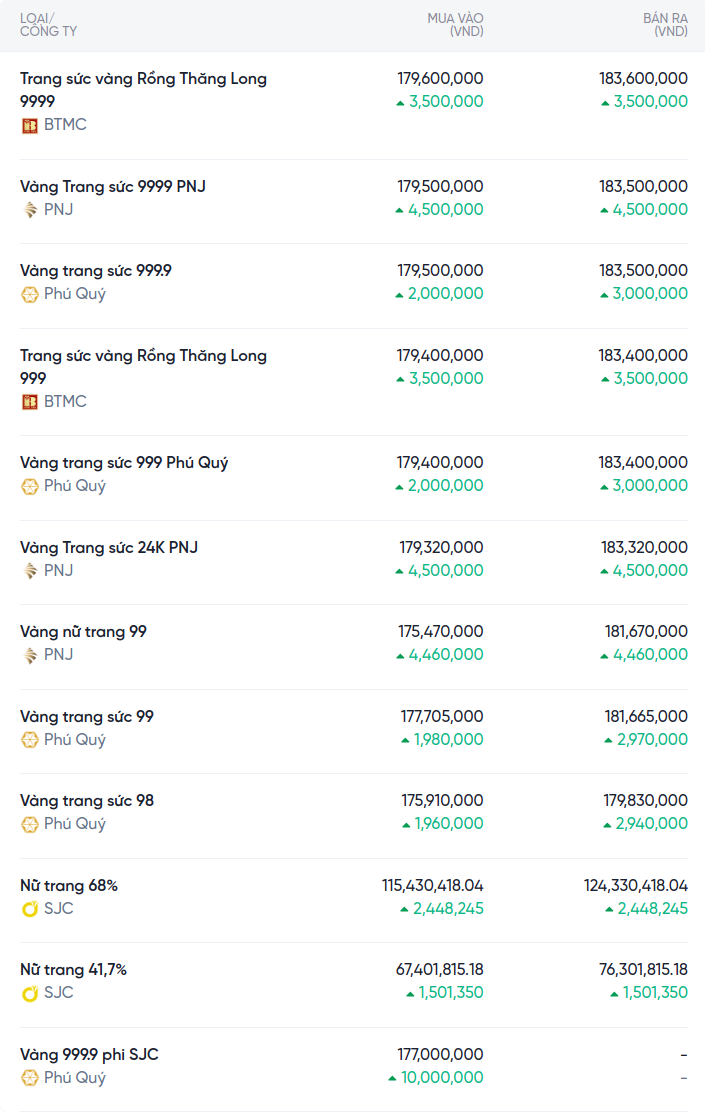The width and height of the screenshot is (705, 1112).
Task: Click the MUA VÀO column header
Action: [x=455, y=25]
